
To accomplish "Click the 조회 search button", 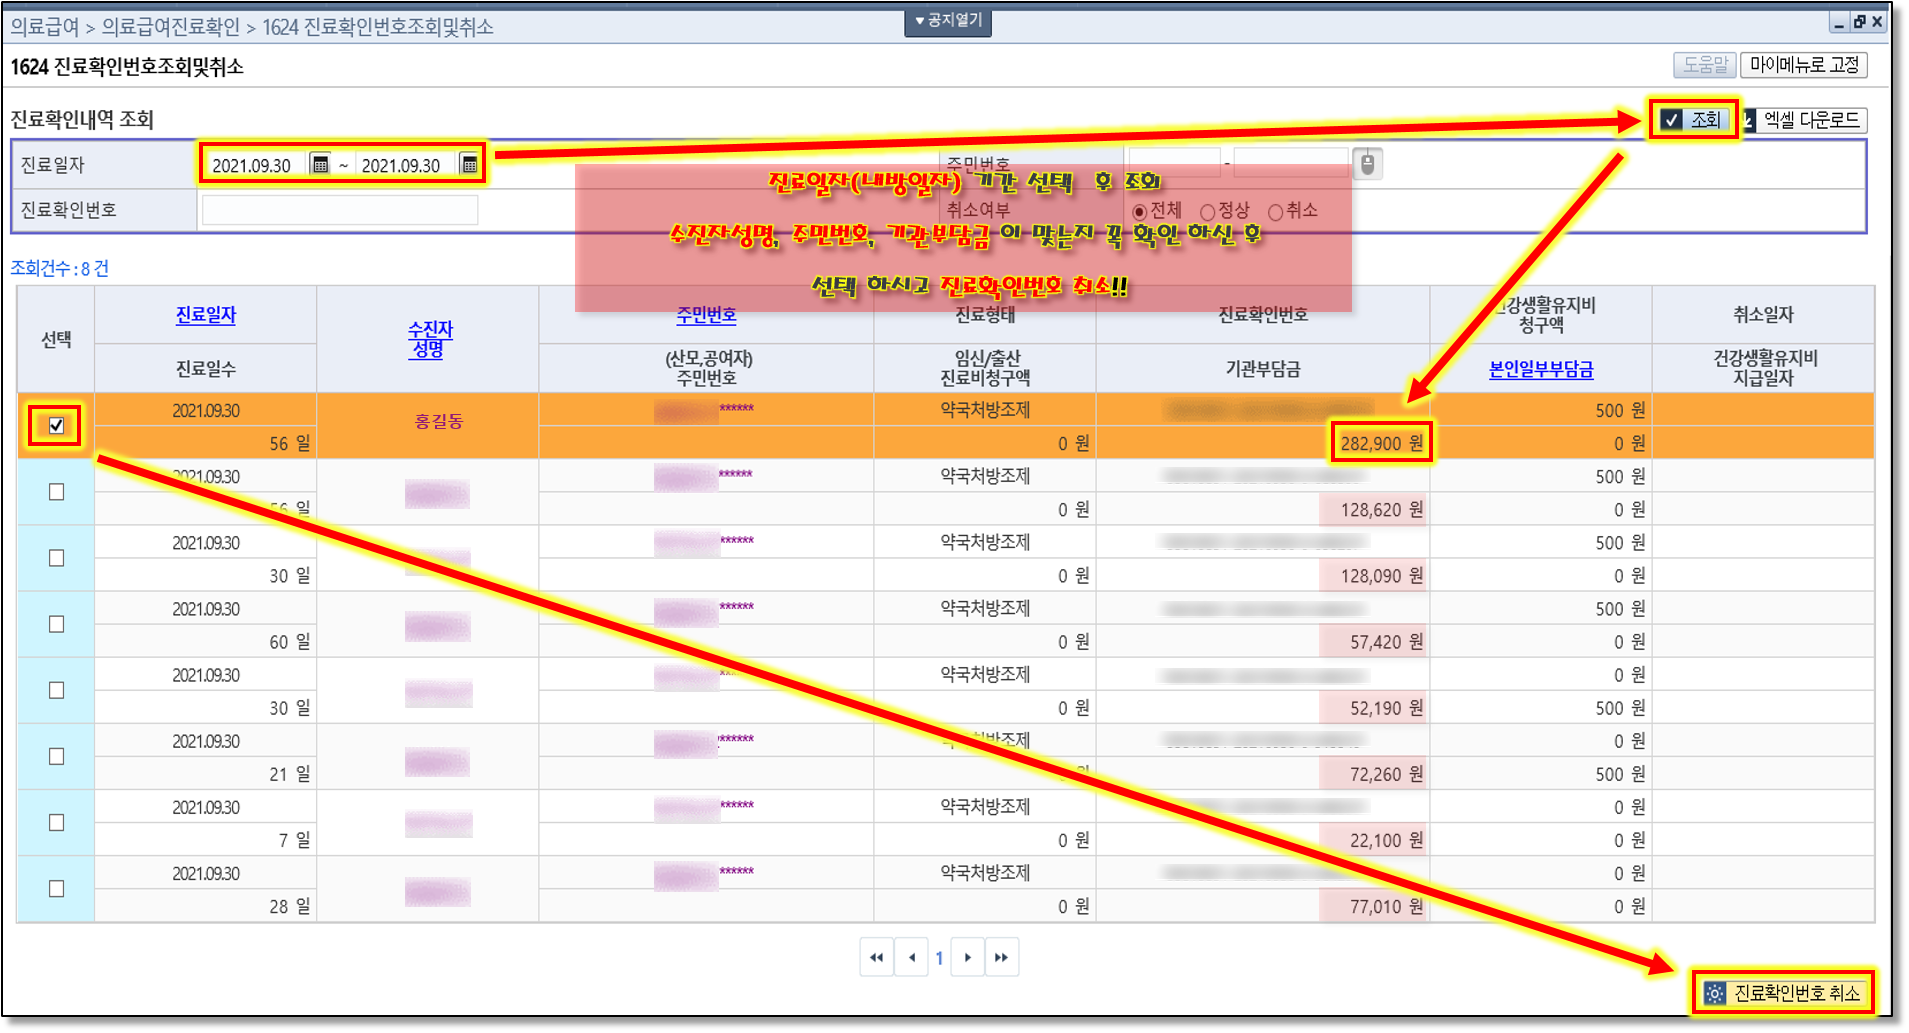I will pyautogui.click(x=1692, y=120).
